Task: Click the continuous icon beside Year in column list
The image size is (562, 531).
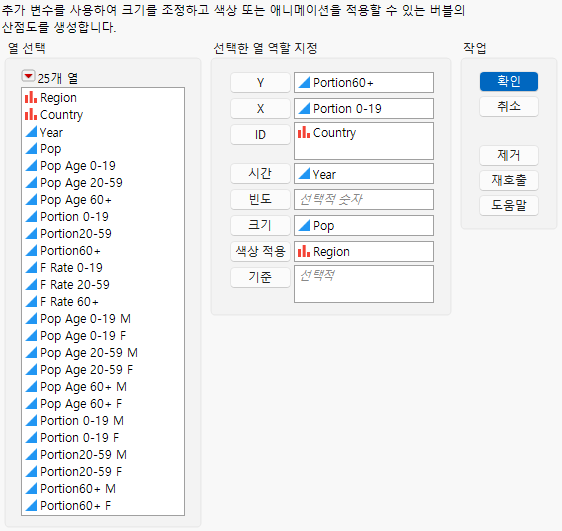Action: 31,131
